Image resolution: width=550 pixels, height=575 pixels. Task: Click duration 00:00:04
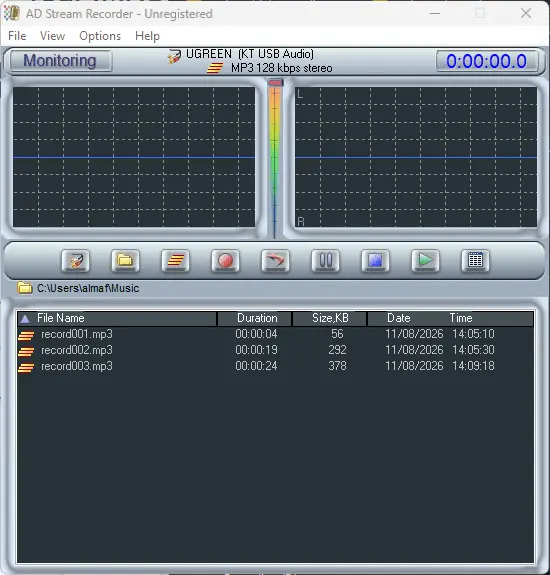pos(256,334)
